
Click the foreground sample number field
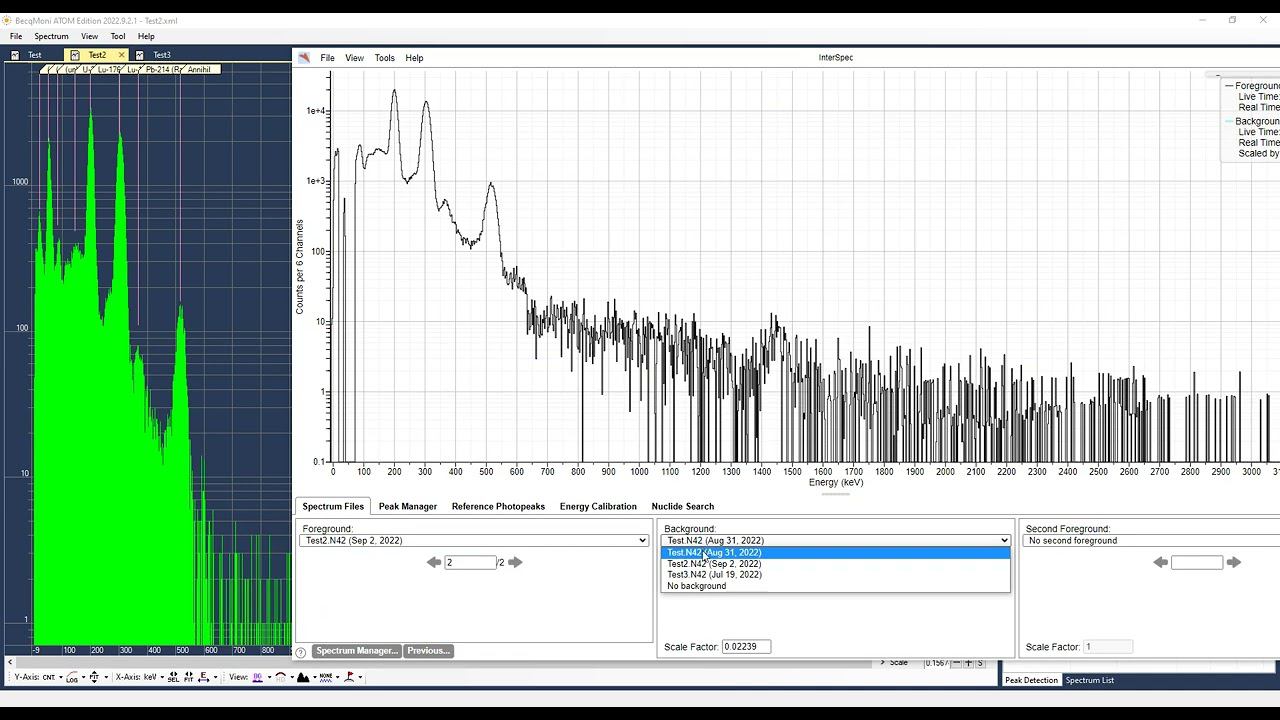[470, 562]
